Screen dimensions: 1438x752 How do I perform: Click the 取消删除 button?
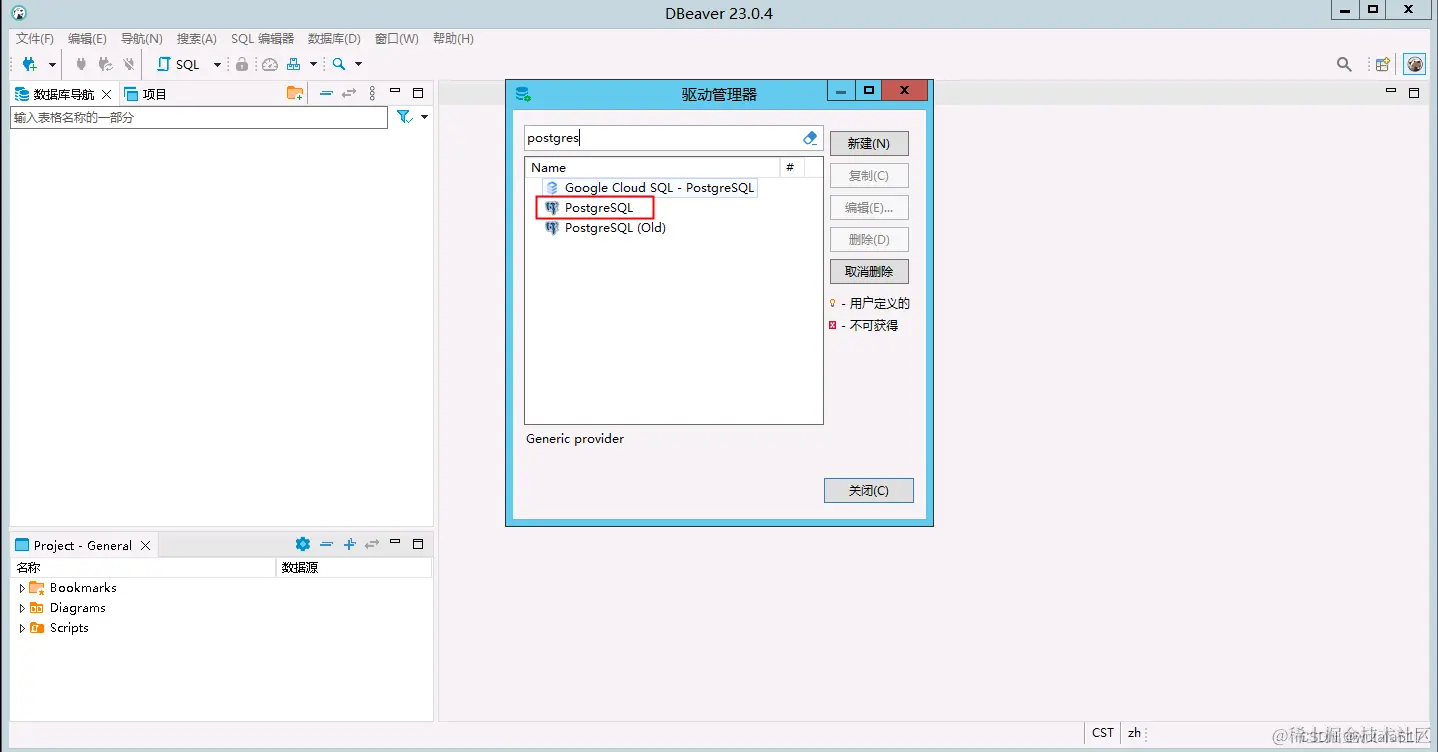869,271
